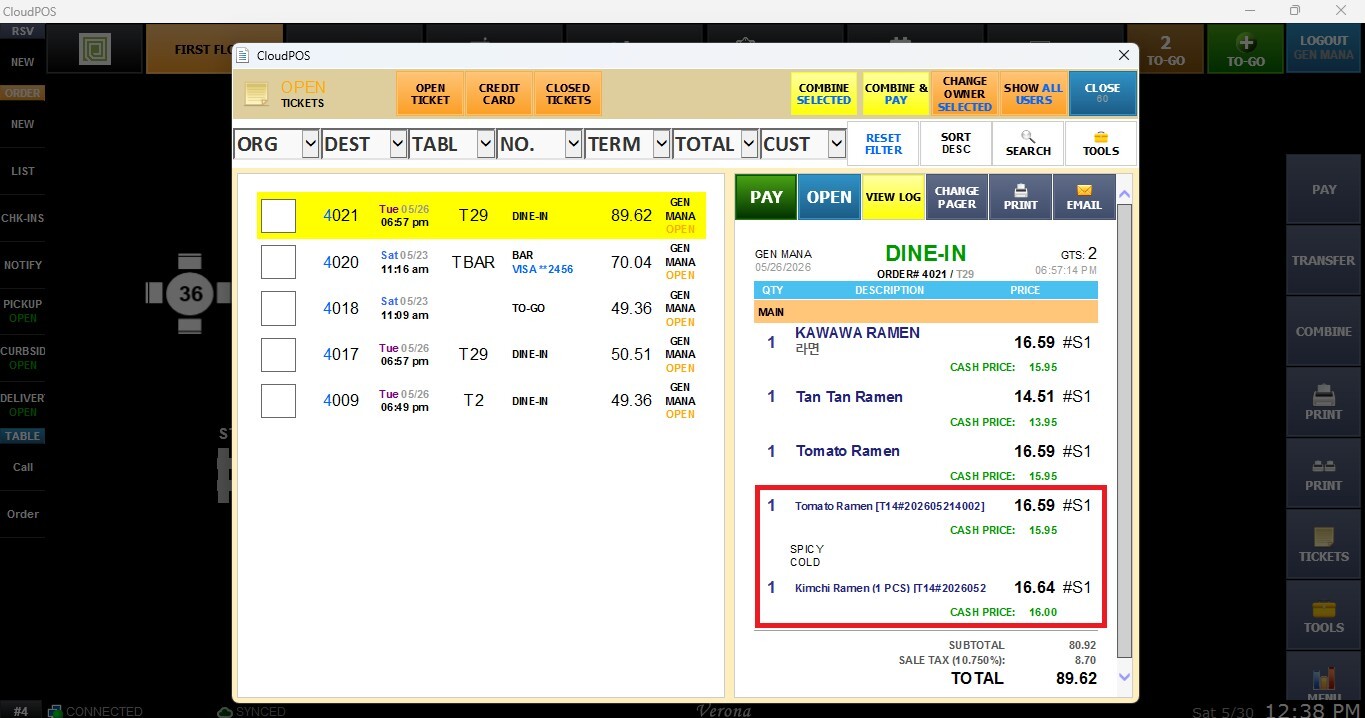This screenshot has height=718, width=1365.
Task: Click LOGOUT GEN MANA button
Action: [1324, 49]
